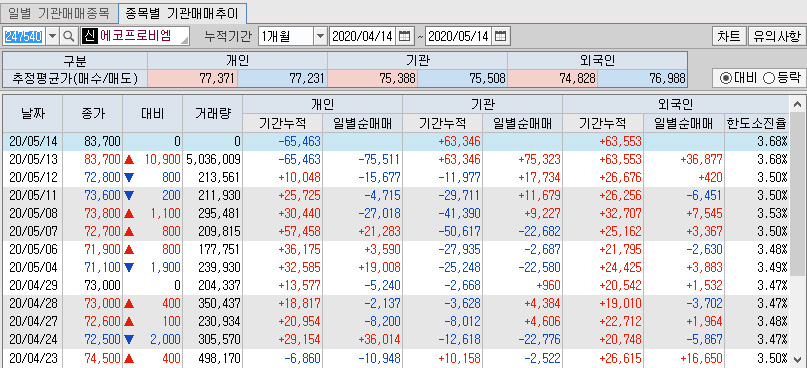
Task: Click the 10,900 change value
Action: tap(163, 160)
